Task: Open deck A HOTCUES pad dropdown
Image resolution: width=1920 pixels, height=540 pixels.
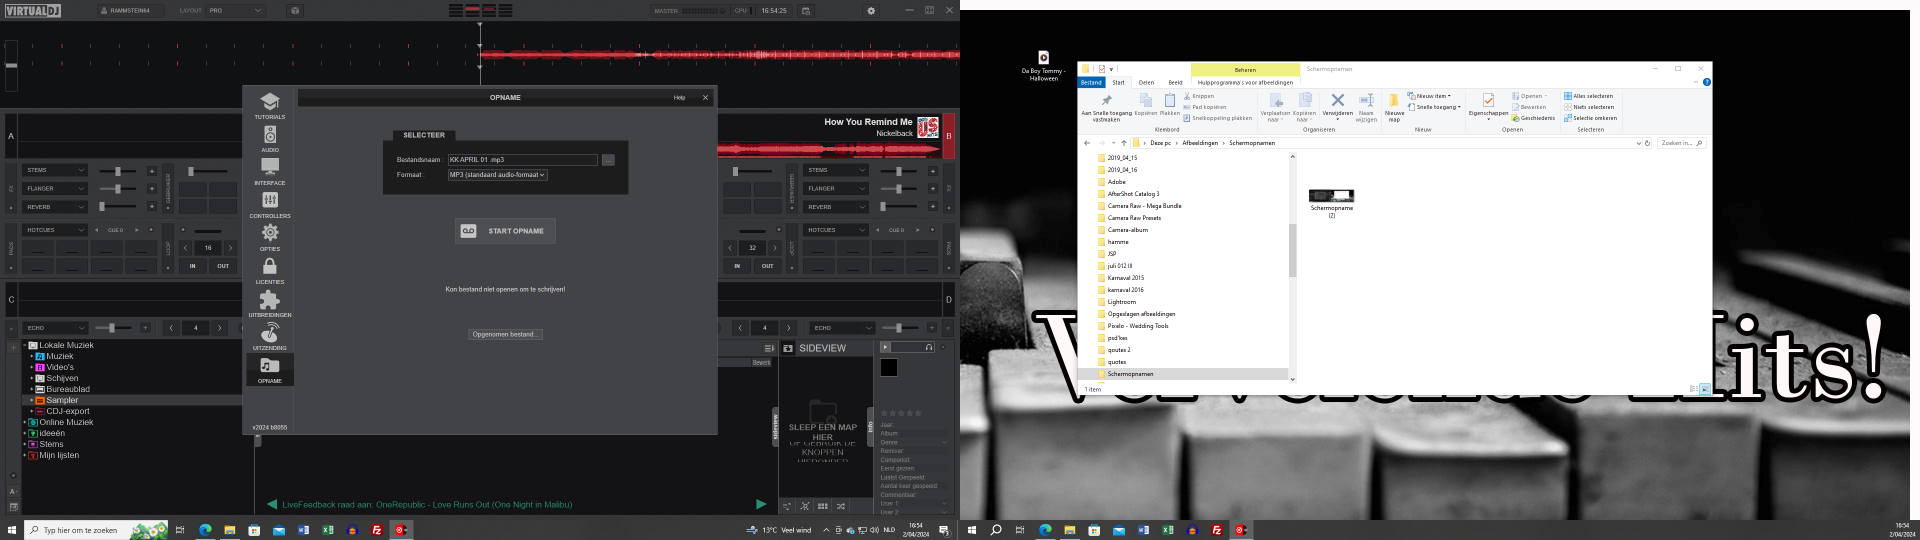Action: 55,230
